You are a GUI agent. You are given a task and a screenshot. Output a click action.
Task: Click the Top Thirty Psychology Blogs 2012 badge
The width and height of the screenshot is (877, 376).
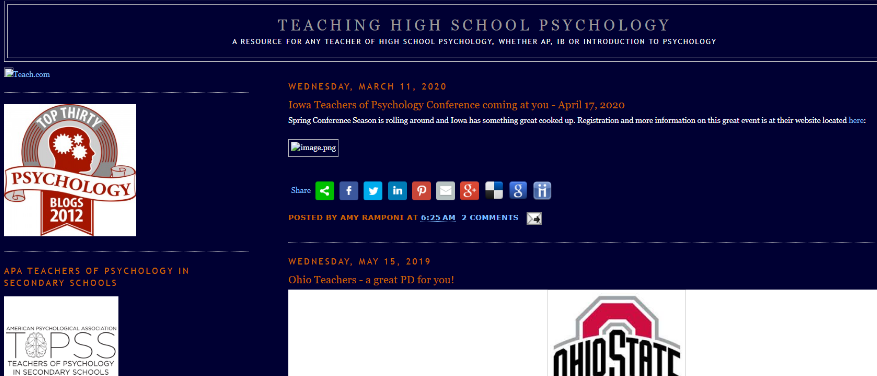(x=70, y=170)
